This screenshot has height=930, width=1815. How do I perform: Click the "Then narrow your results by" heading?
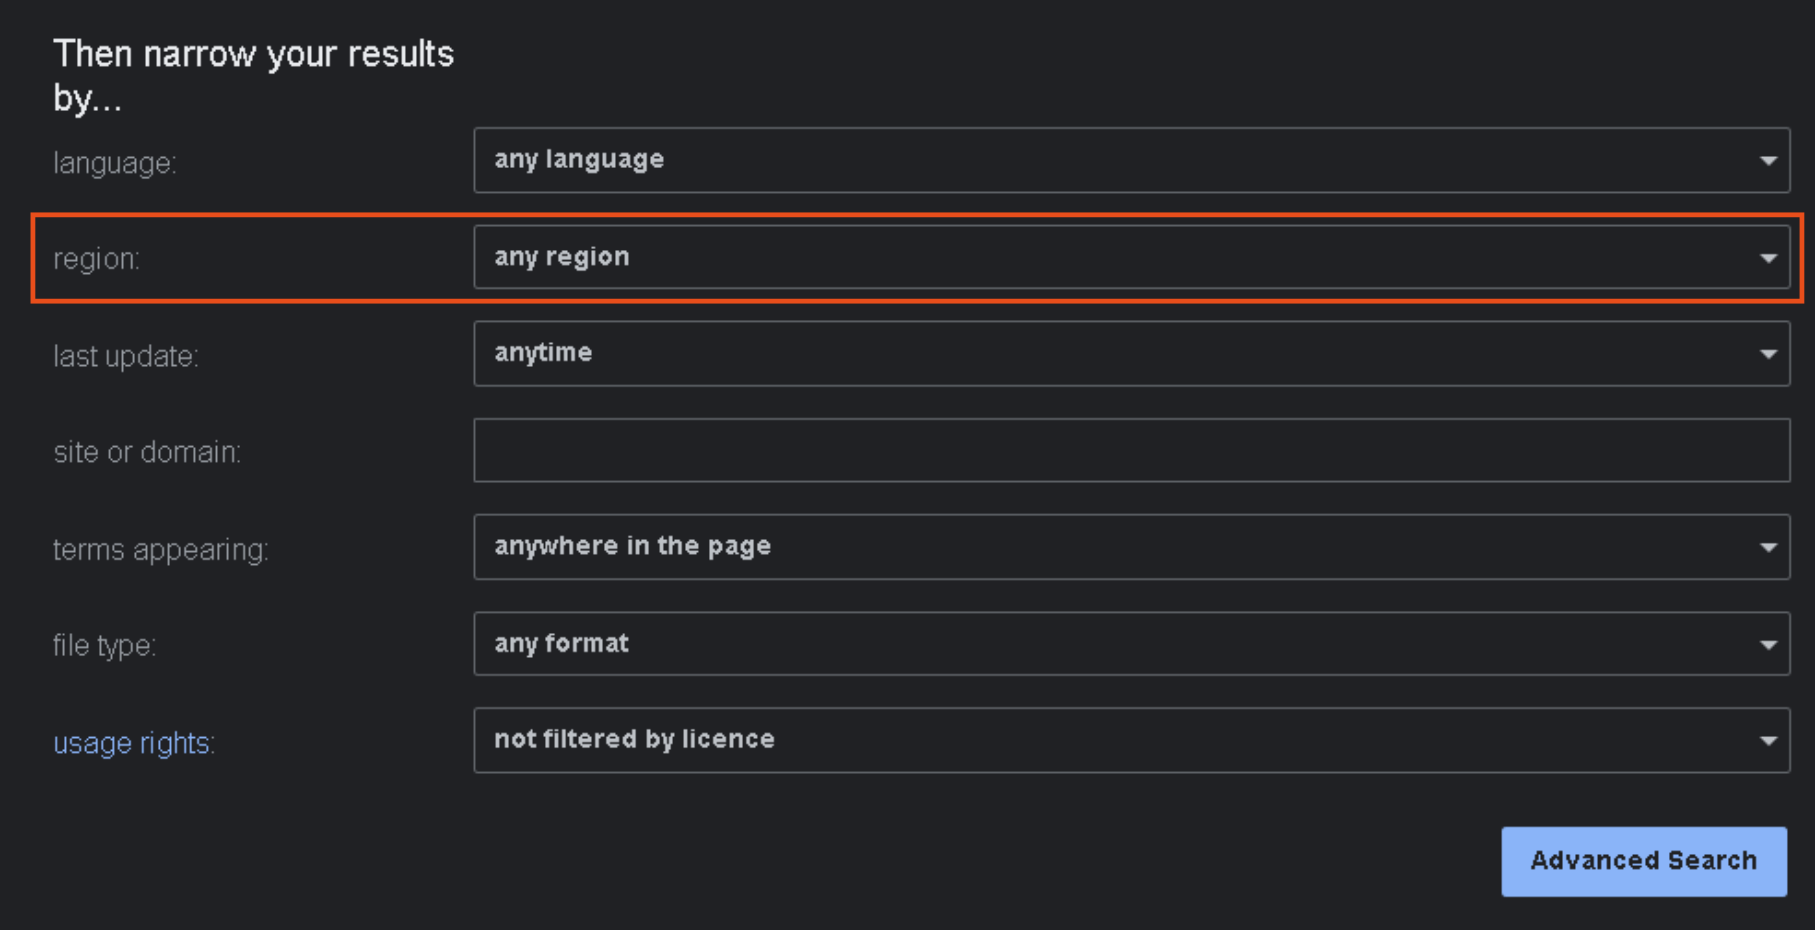click(253, 74)
